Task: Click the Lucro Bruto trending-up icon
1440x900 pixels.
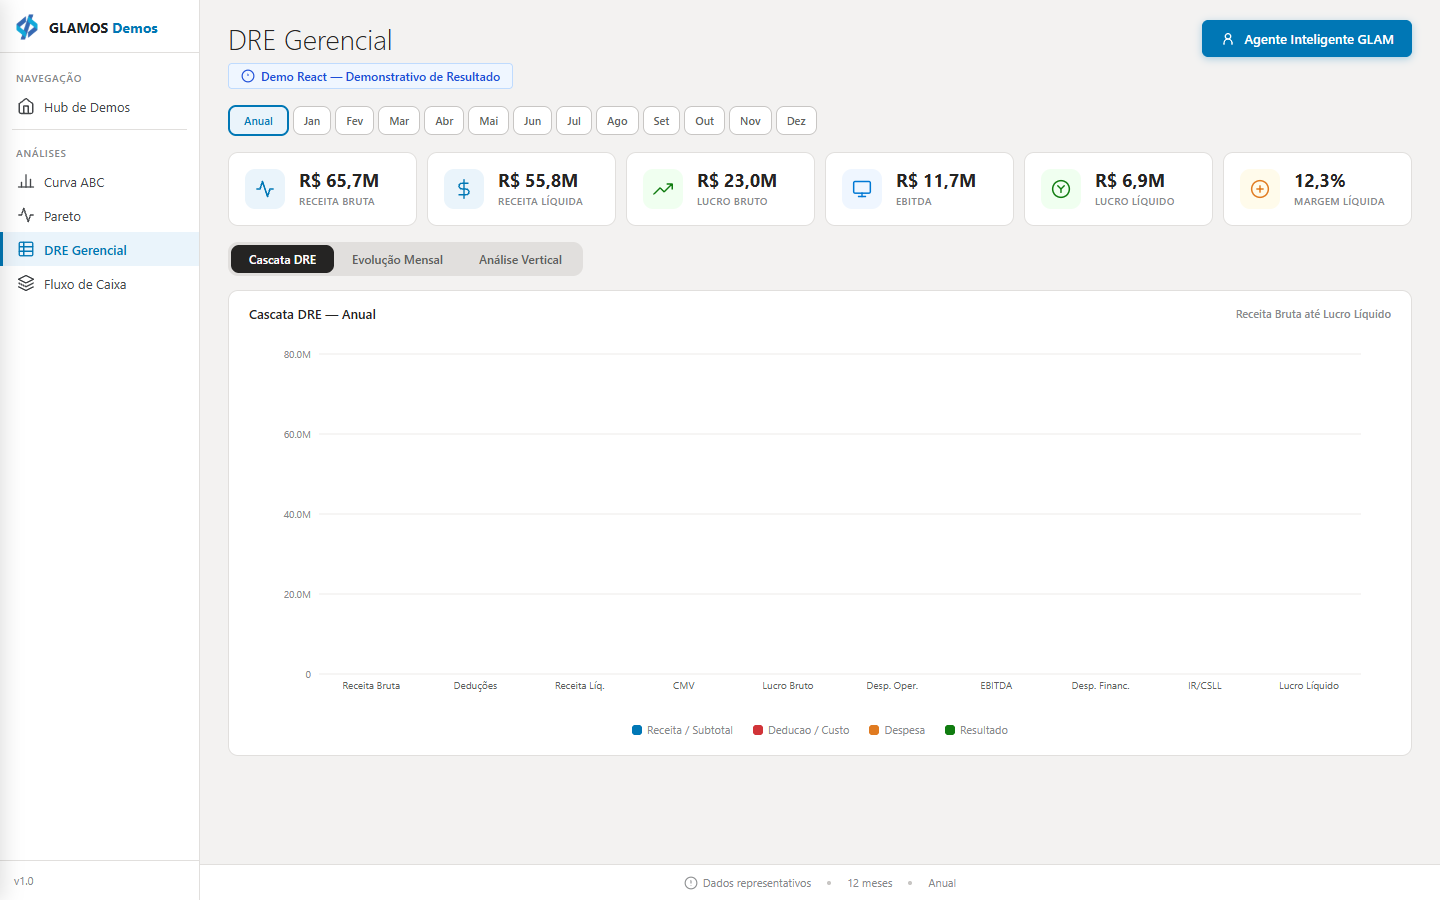Action: tap(663, 189)
